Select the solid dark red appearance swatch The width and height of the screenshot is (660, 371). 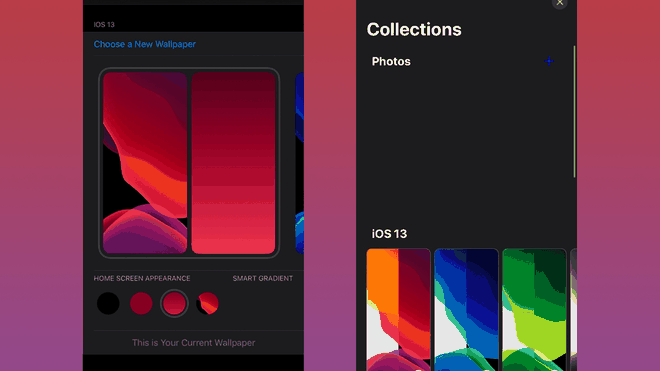click(141, 303)
